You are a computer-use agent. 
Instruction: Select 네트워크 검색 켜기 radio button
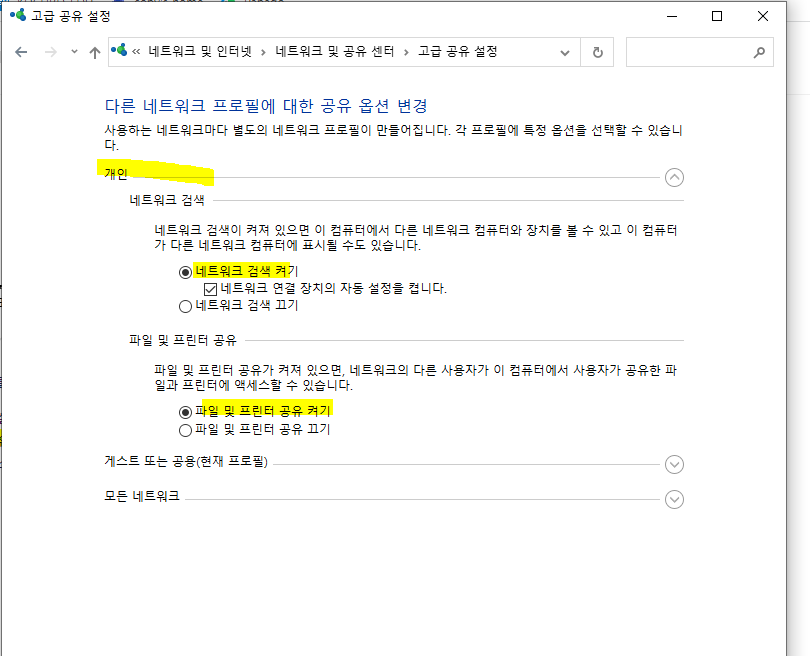185,272
